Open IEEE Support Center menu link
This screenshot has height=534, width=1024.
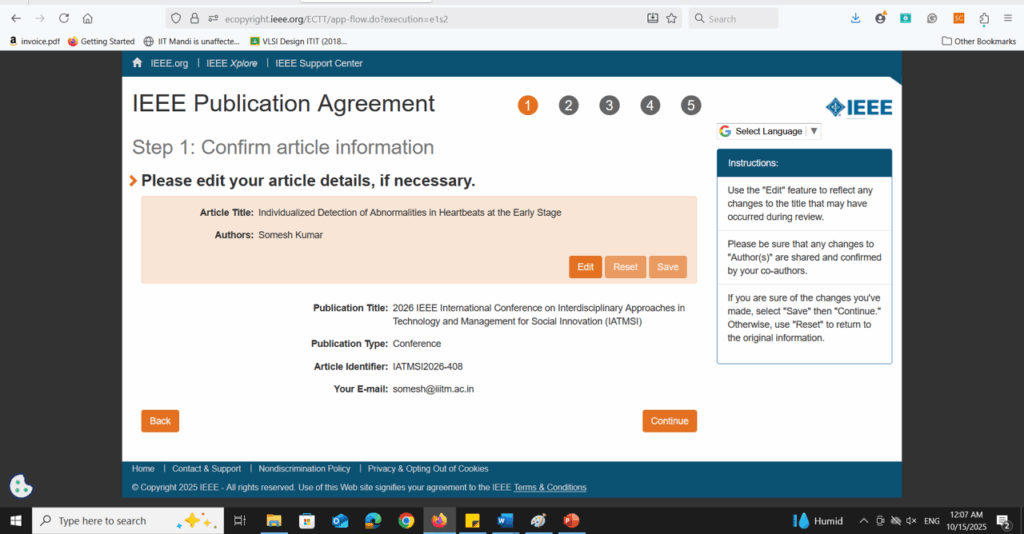coord(319,63)
